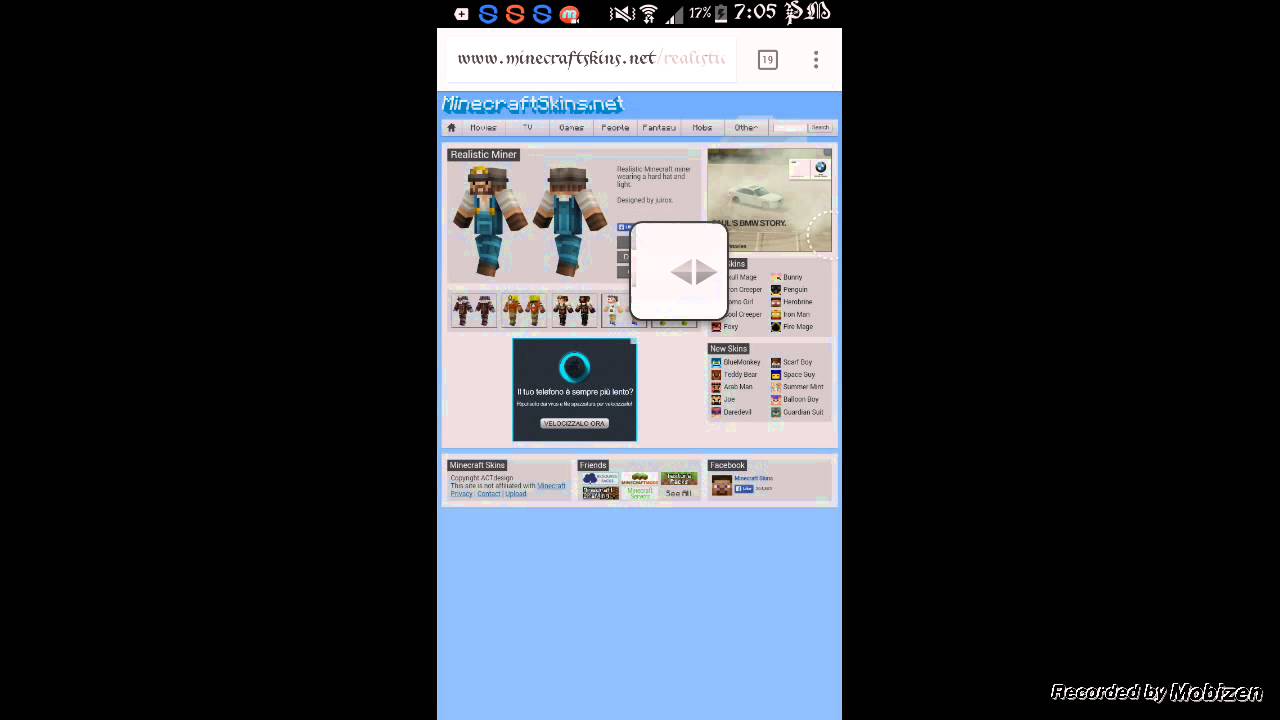Open the BMW Story advertisement
The image size is (1280, 720).
769,200
